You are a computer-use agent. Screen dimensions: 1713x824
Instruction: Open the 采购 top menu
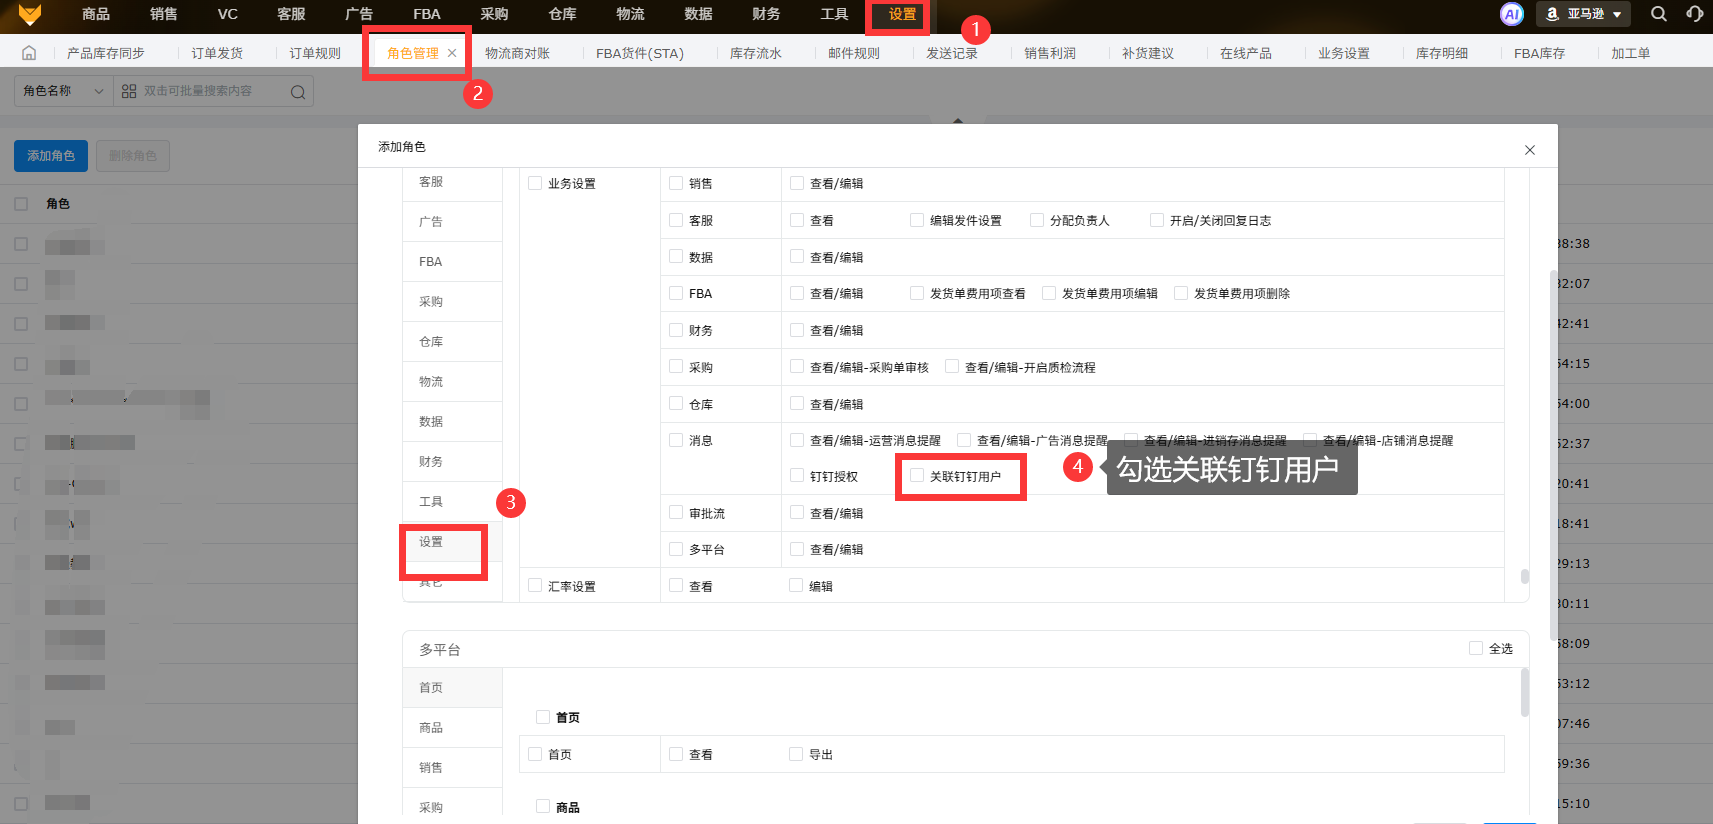[x=494, y=14]
